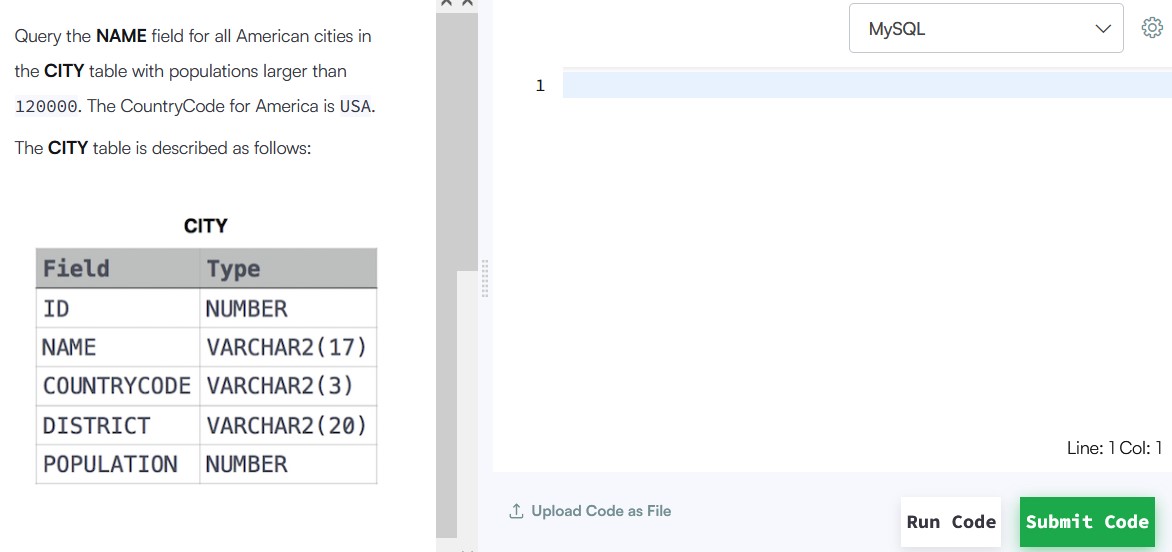
Task: Click the VARCHAR2(17) type cell
Action: click(x=289, y=347)
